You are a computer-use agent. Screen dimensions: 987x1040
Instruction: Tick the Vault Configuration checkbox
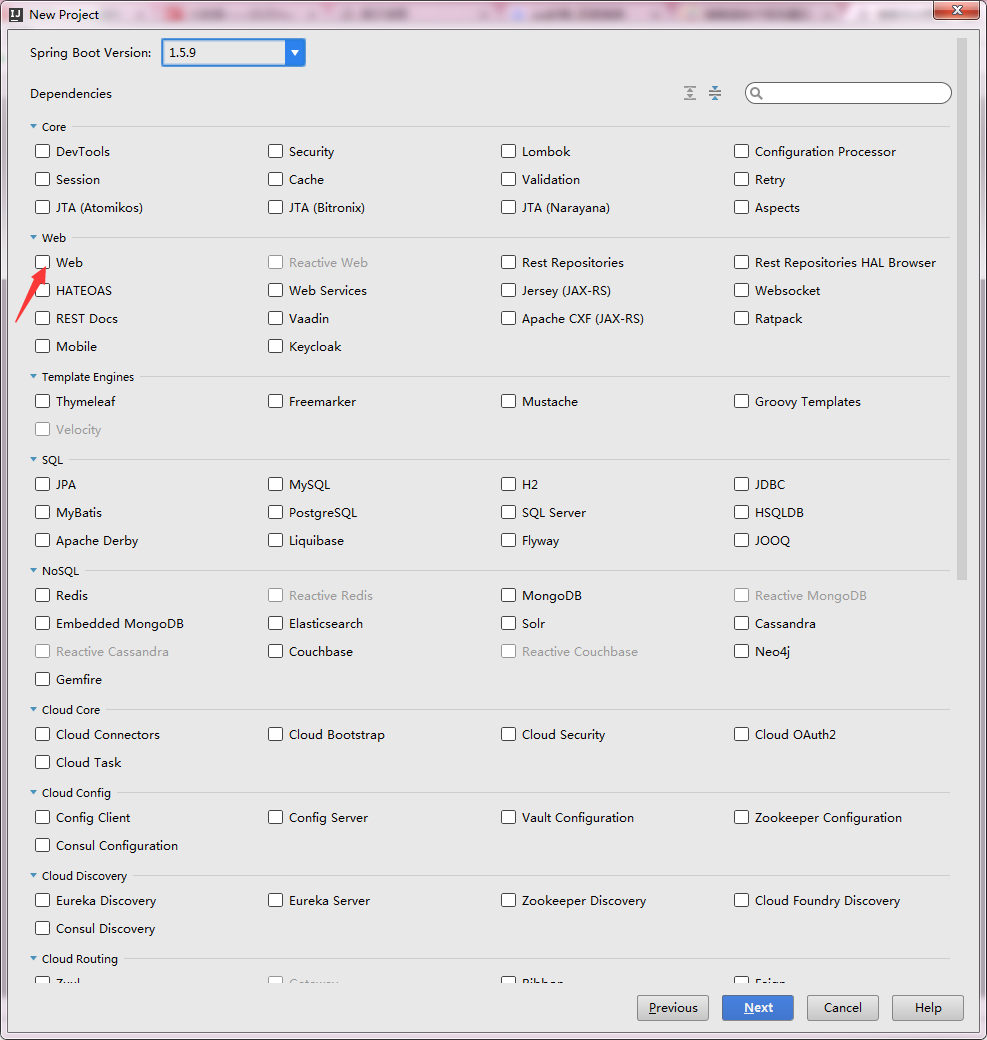(508, 817)
